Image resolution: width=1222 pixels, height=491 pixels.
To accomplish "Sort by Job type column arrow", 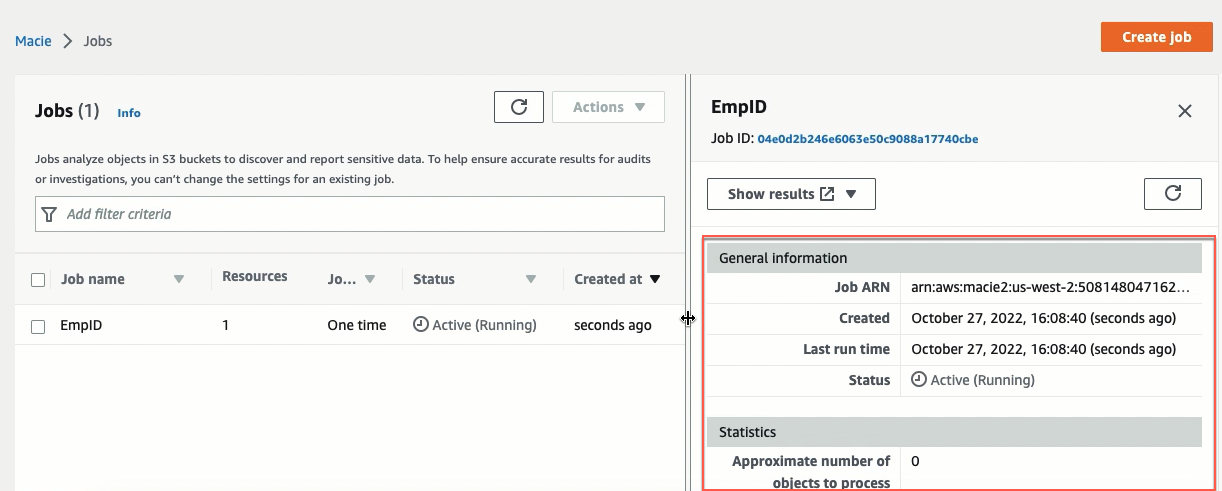I will (x=370, y=280).
